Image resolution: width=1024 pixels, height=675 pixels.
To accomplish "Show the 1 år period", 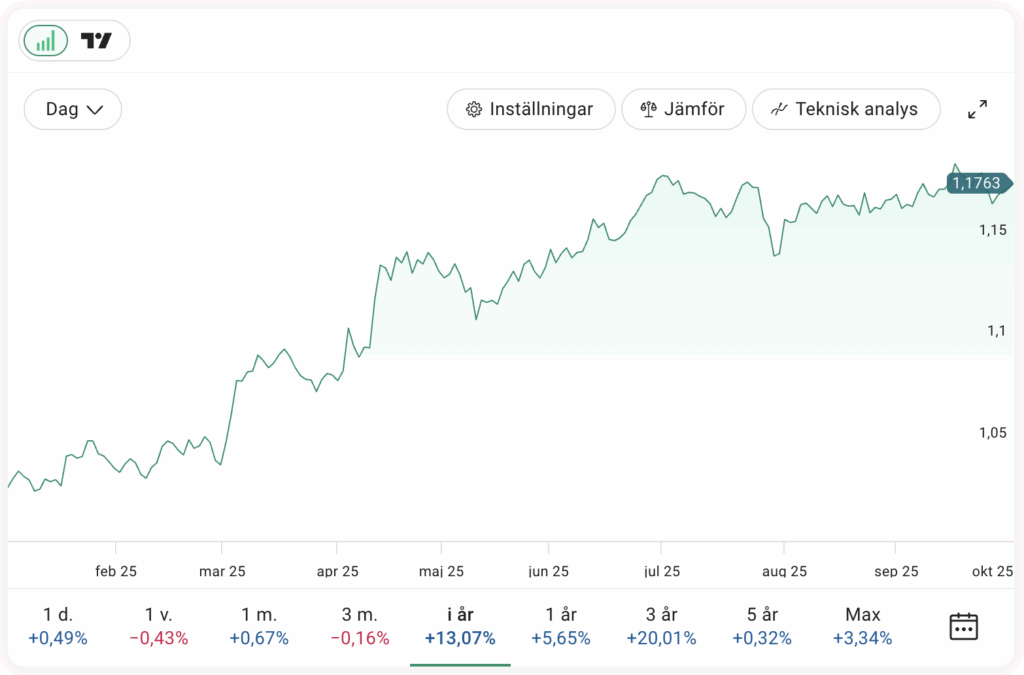I will point(560,626).
